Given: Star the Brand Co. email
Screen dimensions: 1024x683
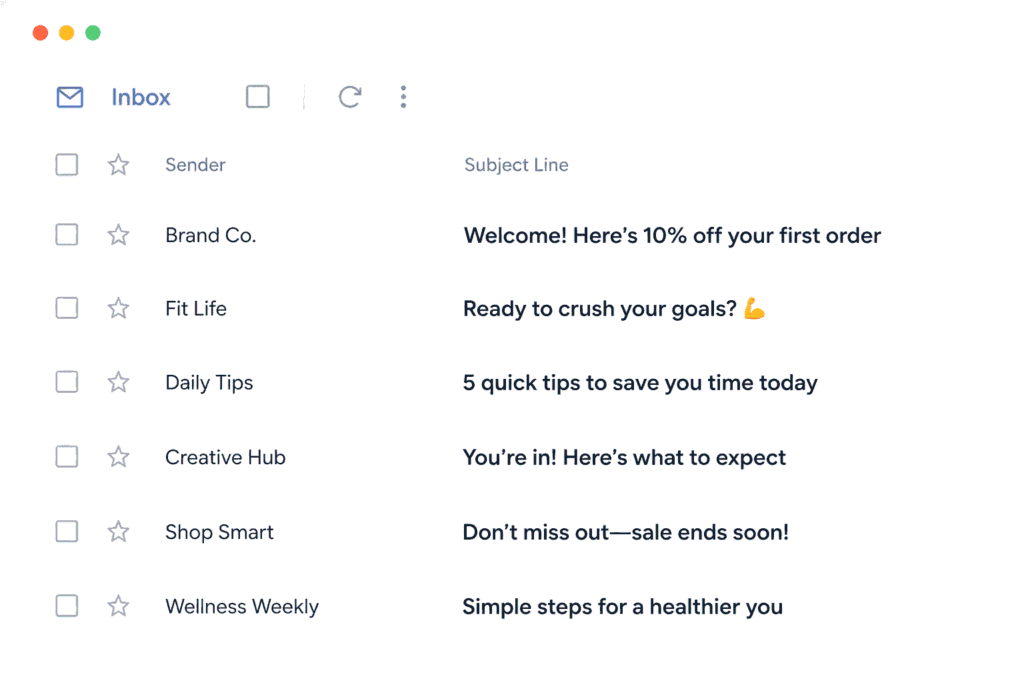Looking at the screenshot, I should coord(118,234).
